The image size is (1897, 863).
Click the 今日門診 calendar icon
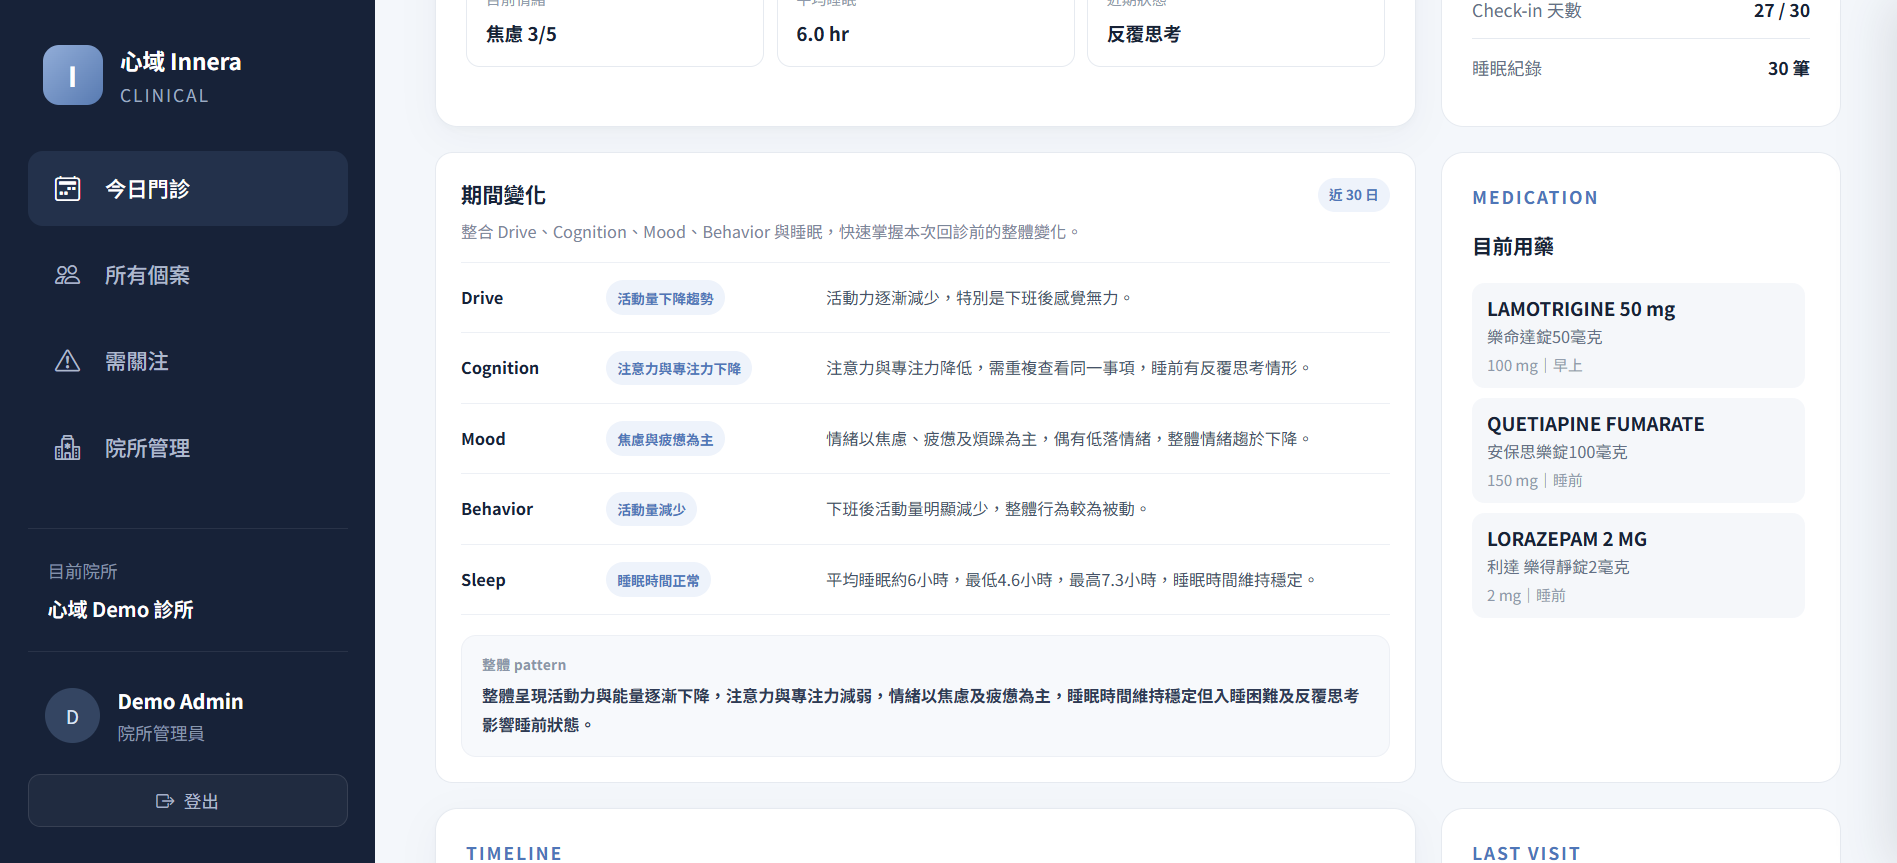coord(67,188)
